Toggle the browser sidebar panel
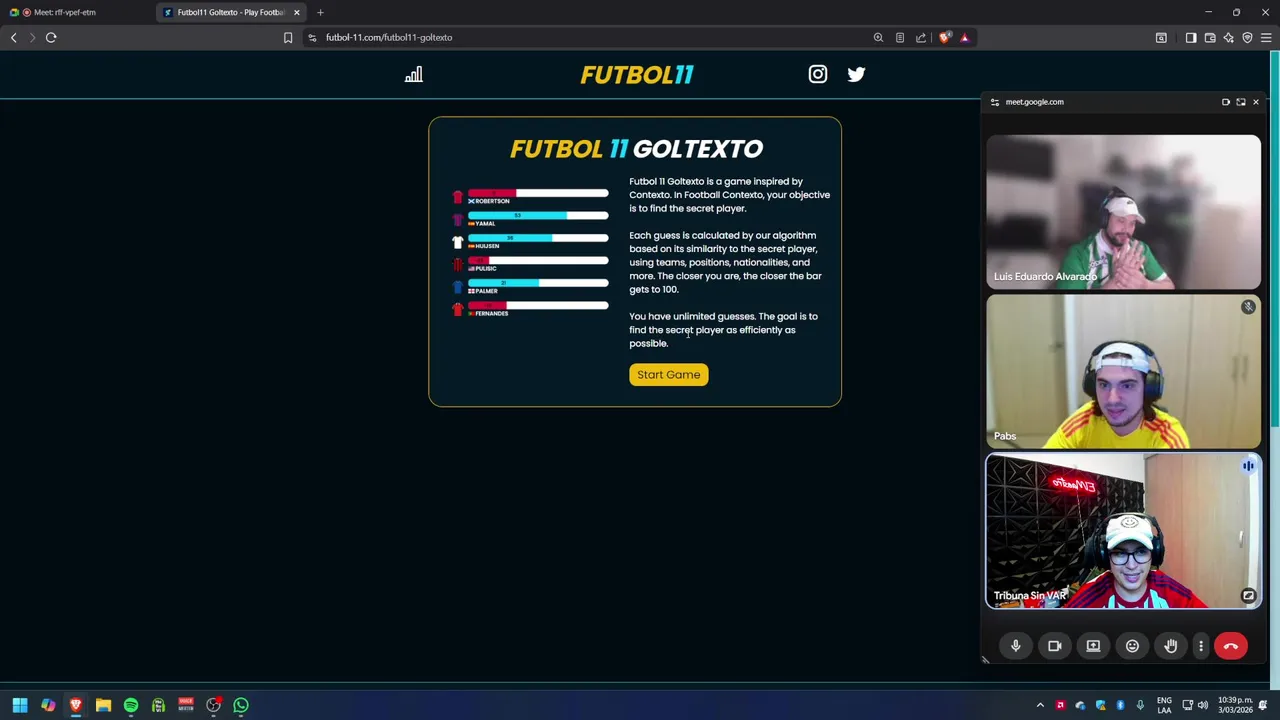 [1191, 38]
